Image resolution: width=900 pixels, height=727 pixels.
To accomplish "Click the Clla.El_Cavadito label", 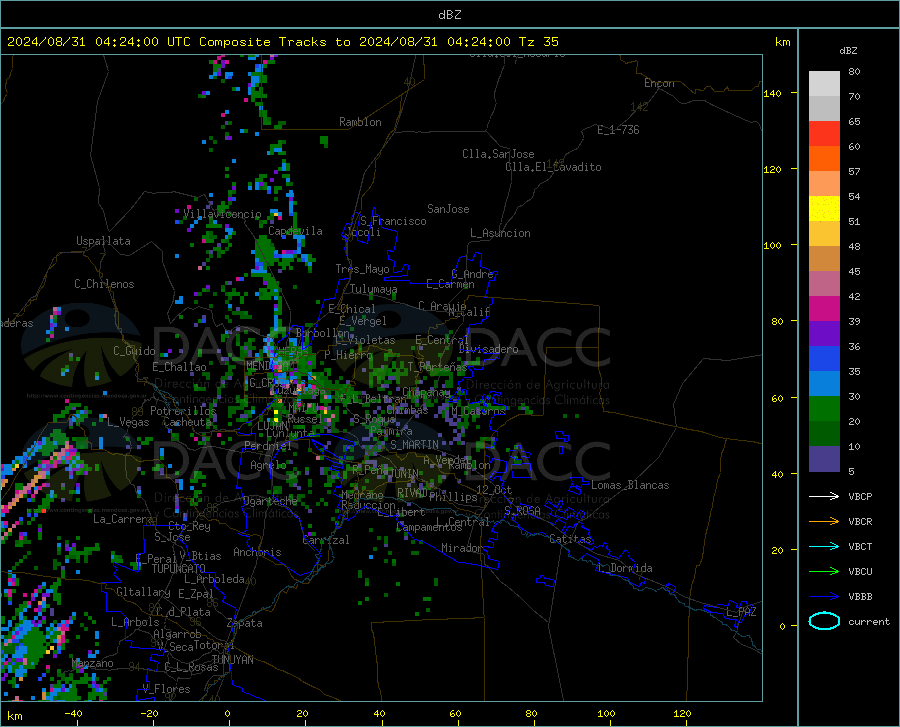I will coord(553,167).
